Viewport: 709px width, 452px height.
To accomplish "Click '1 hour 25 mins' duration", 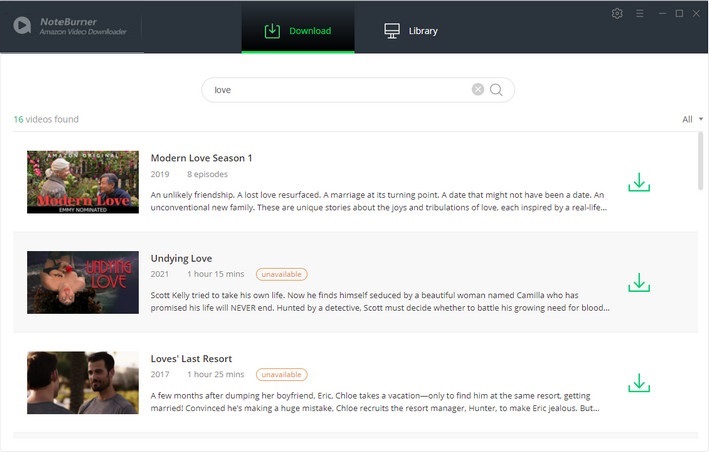I will (216, 375).
